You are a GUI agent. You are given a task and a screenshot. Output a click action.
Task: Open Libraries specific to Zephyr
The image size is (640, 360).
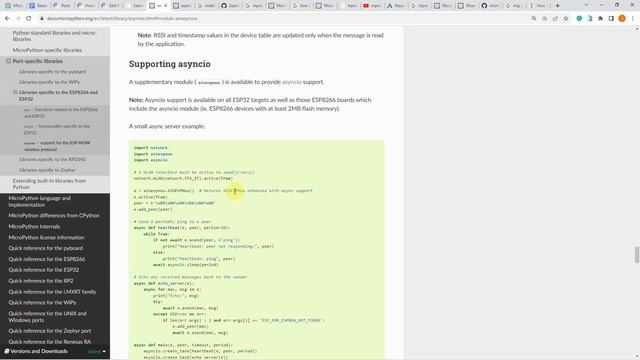click(47, 170)
